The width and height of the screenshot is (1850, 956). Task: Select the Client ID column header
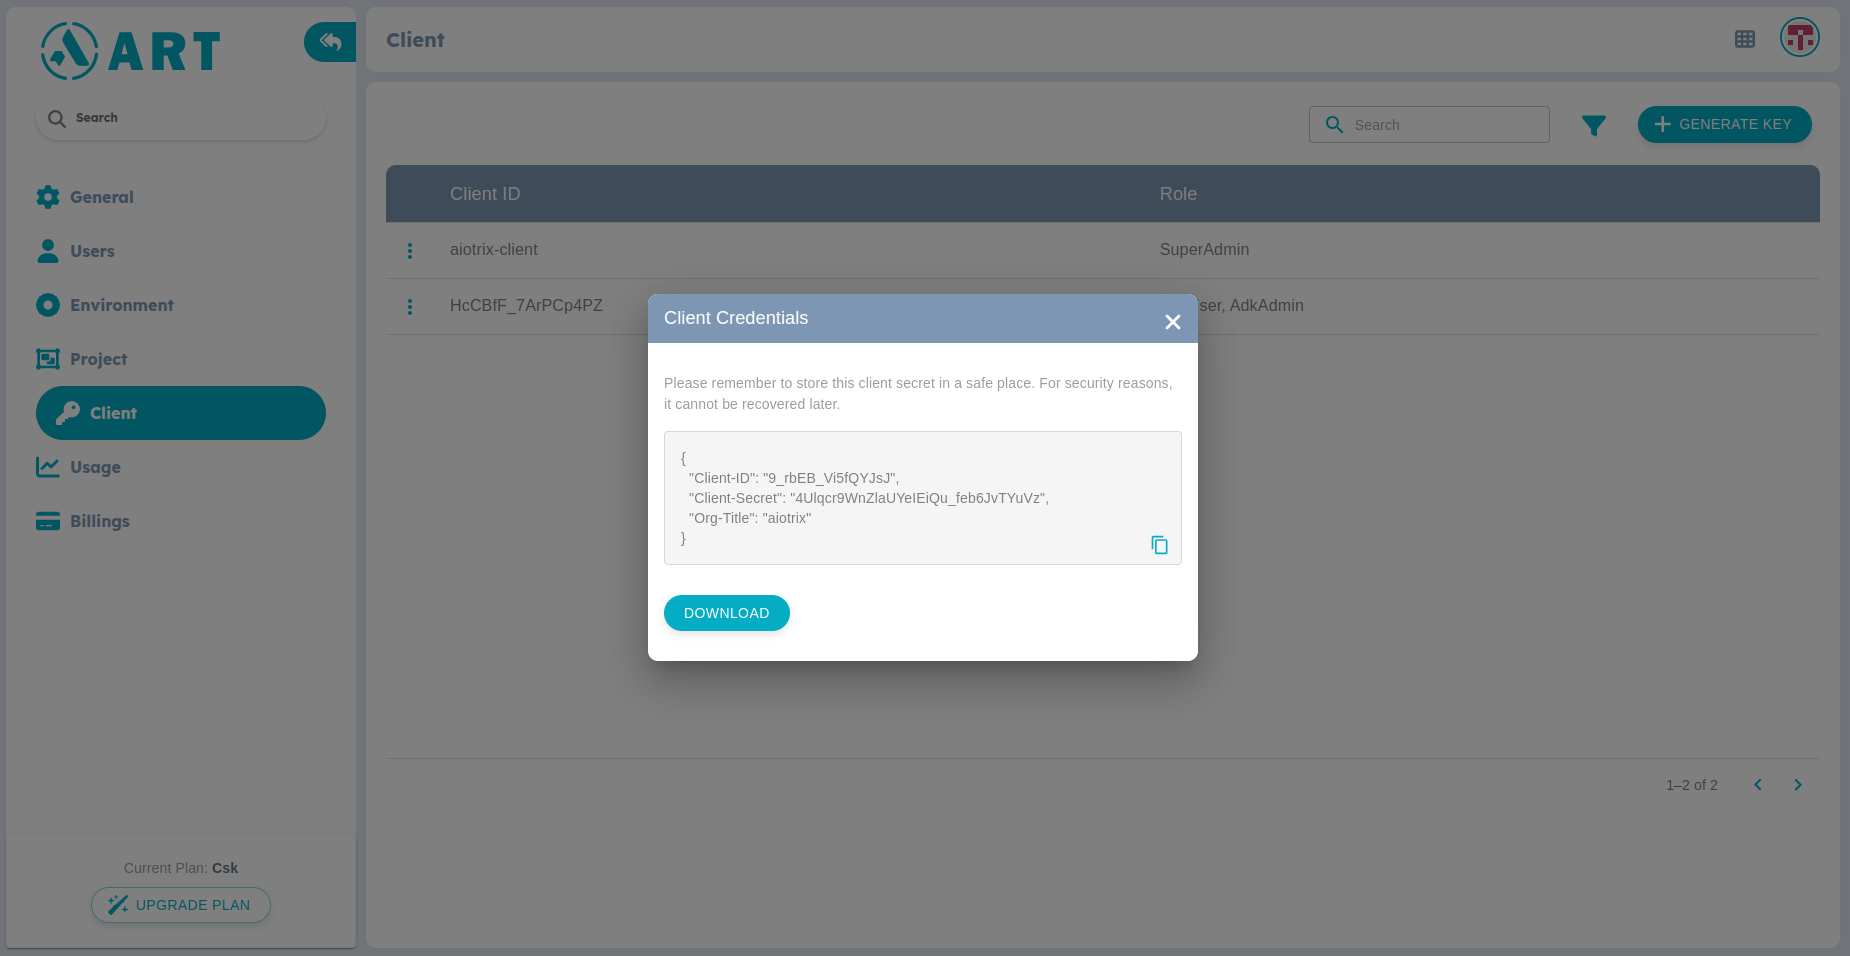[485, 193]
